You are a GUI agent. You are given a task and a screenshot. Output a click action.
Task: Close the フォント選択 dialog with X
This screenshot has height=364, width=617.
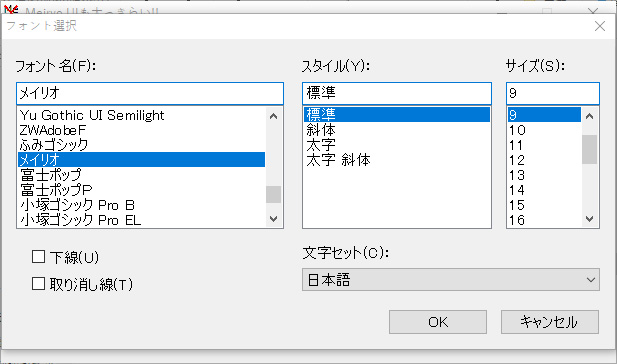click(x=600, y=26)
